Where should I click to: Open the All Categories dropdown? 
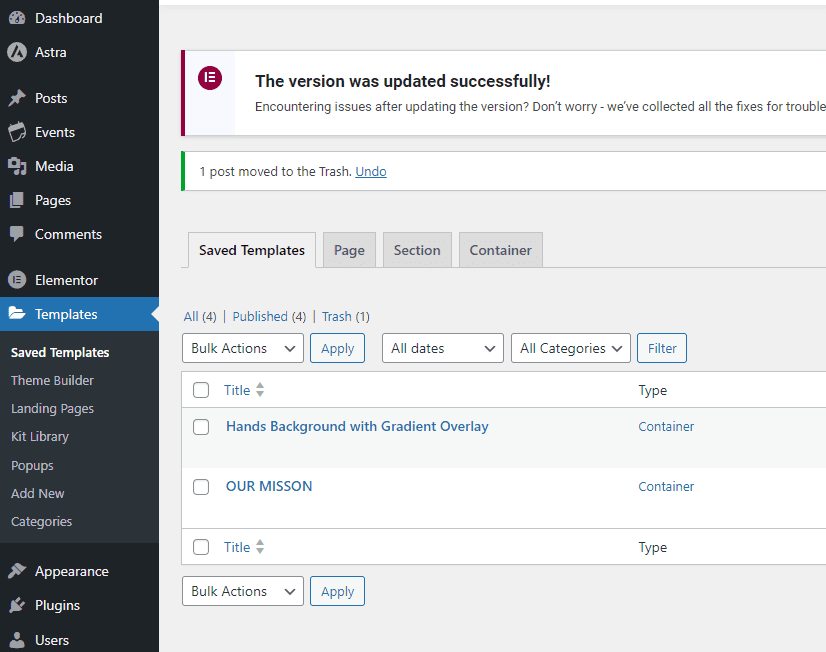[x=571, y=348]
